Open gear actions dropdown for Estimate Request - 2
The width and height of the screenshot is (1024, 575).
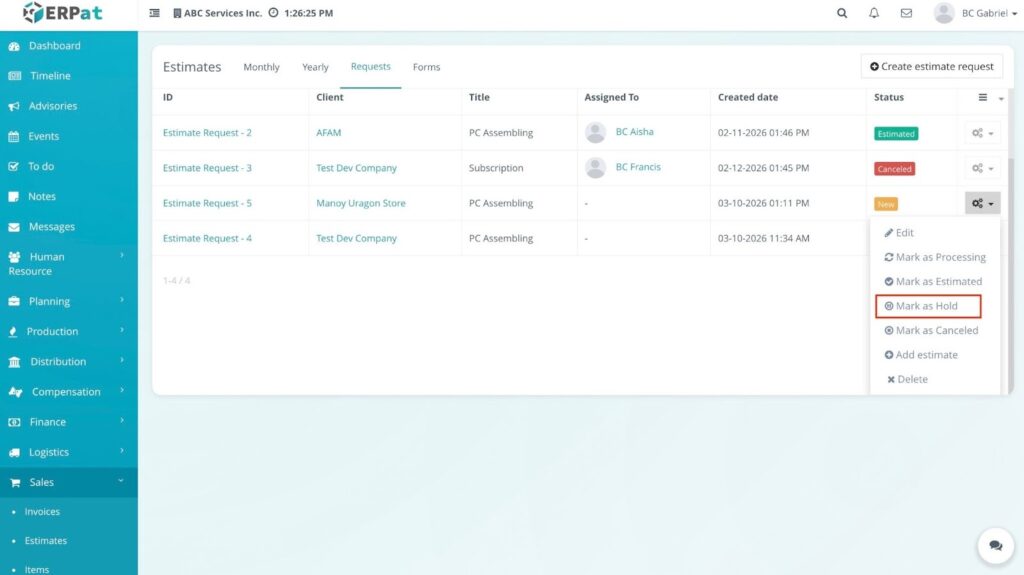(982, 133)
